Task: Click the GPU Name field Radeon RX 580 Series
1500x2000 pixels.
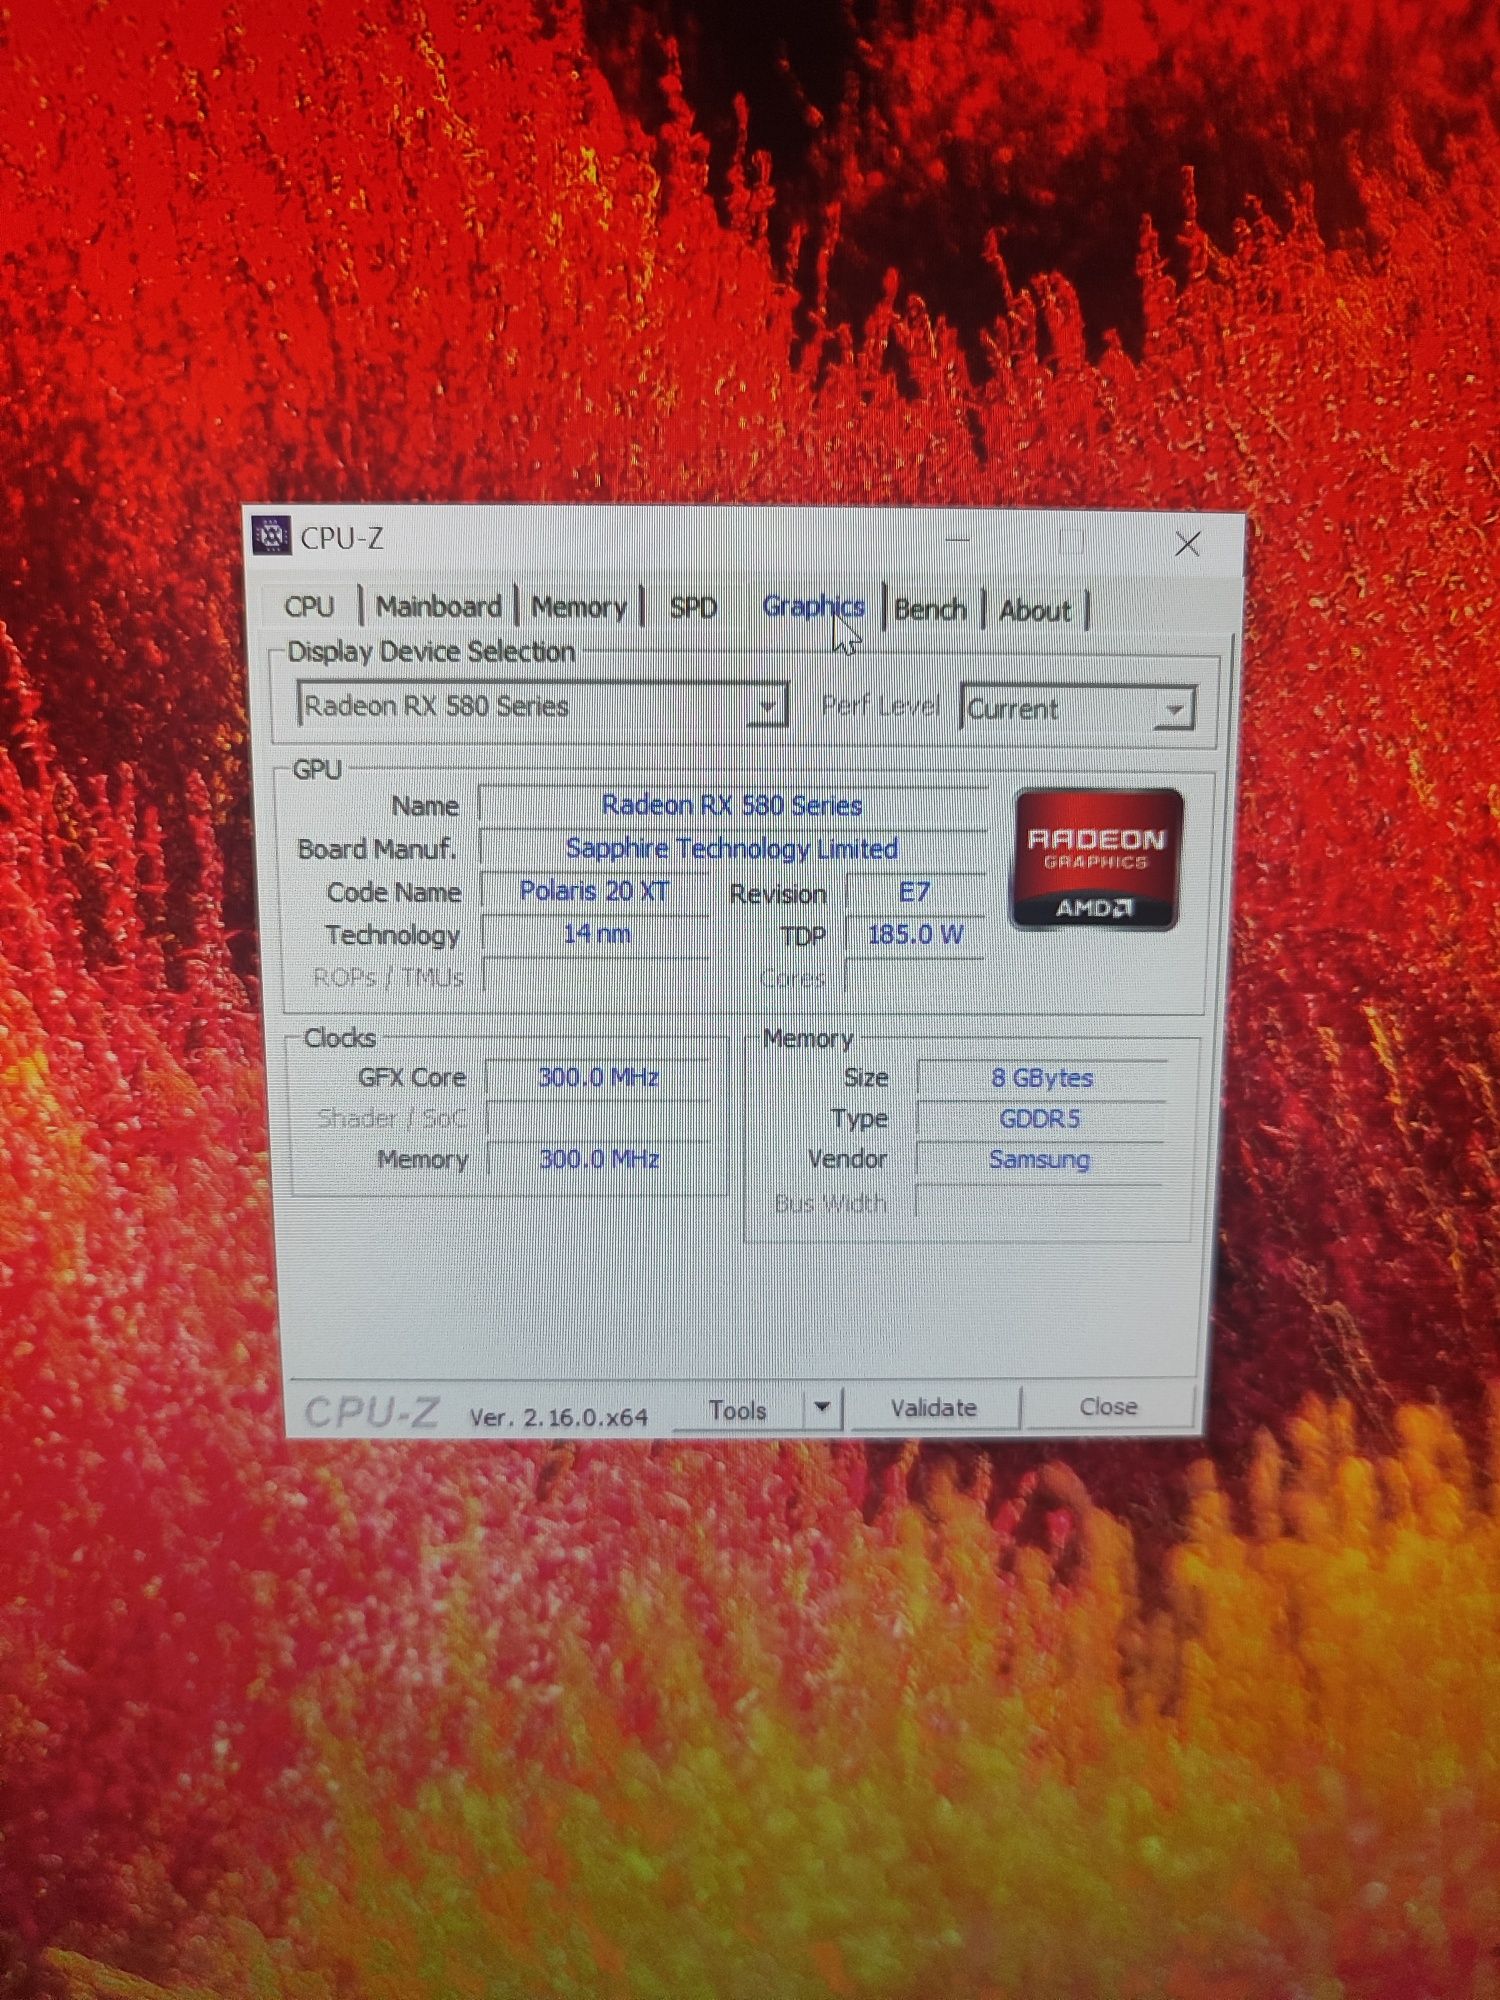Action: tap(732, 805)
